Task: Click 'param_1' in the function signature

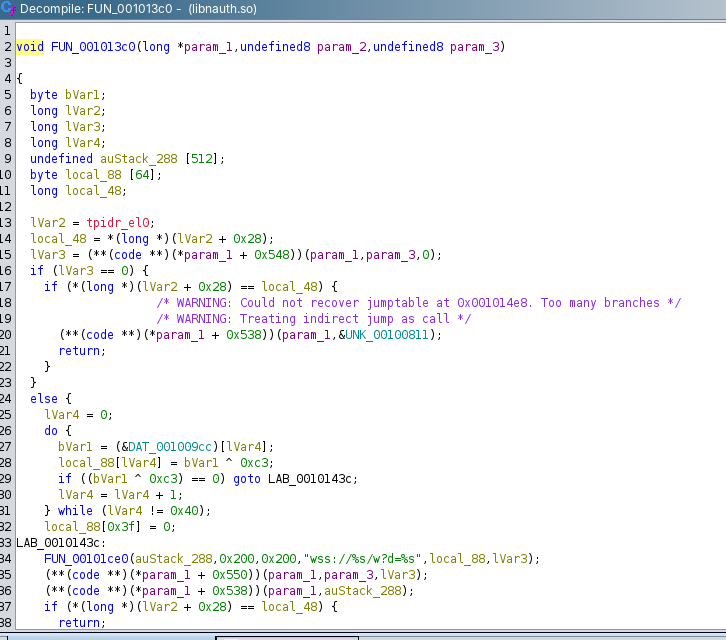Action: tap(208, 47)
